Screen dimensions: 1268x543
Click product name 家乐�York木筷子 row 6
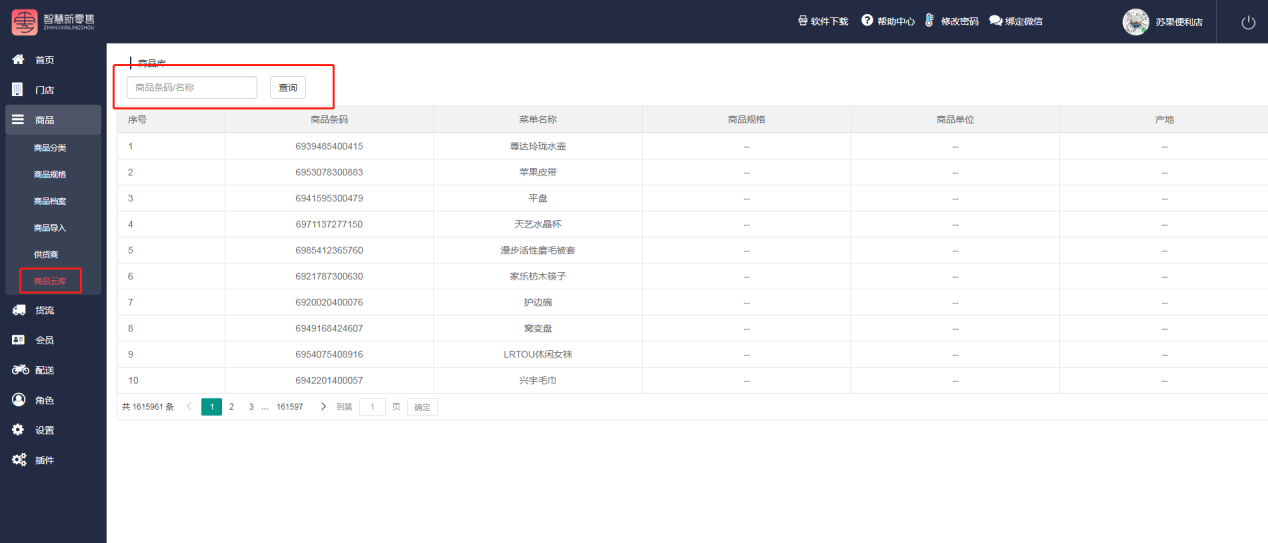(x=538, y=276)
